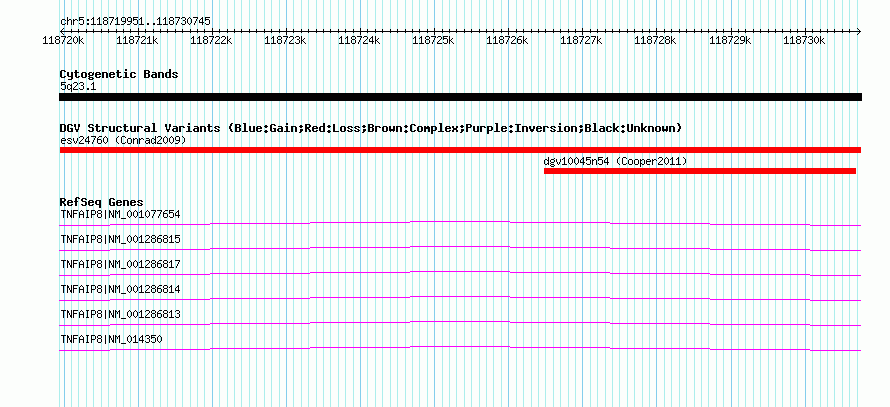The width and height of the screenshot is (890, 407).
Task: Click the 118729k ruler tick label
Action: click(x=731, y=40)
